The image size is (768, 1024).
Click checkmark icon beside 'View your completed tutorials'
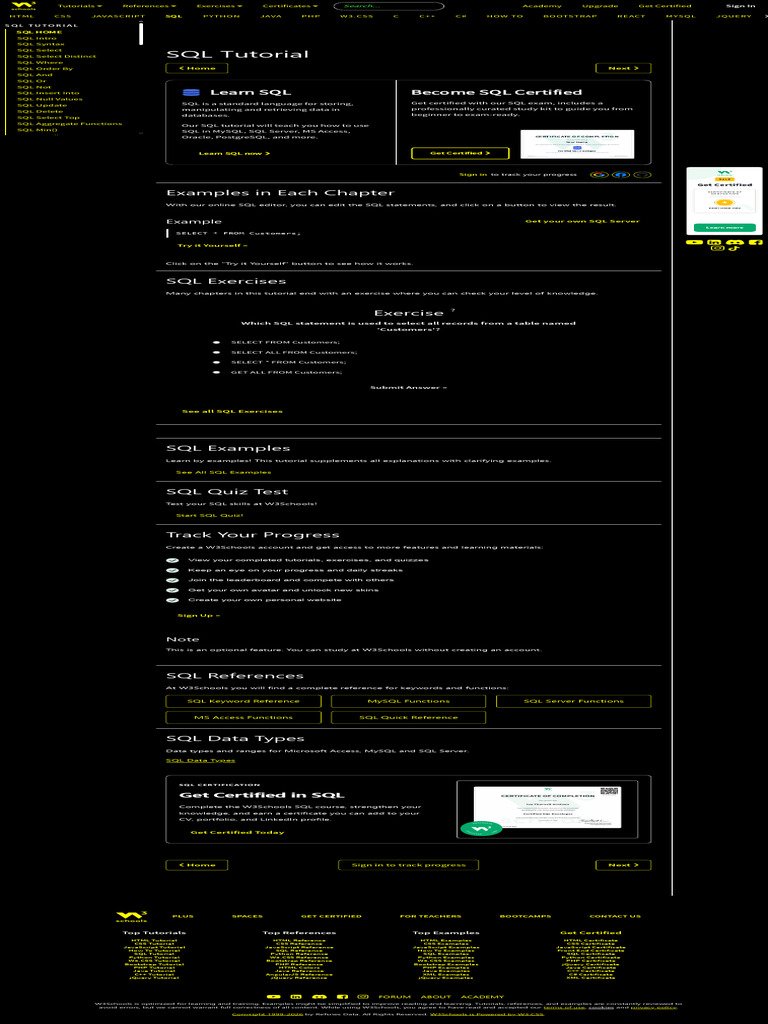(x=172, y=560)
